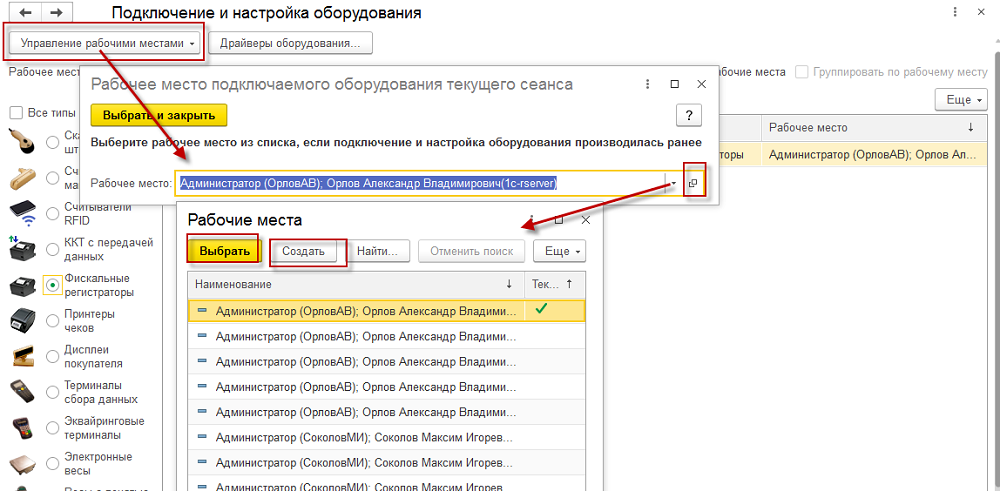The image size is (1000, 491).
Task: Select the barcode scanners radio button
Action: point(54,143)
